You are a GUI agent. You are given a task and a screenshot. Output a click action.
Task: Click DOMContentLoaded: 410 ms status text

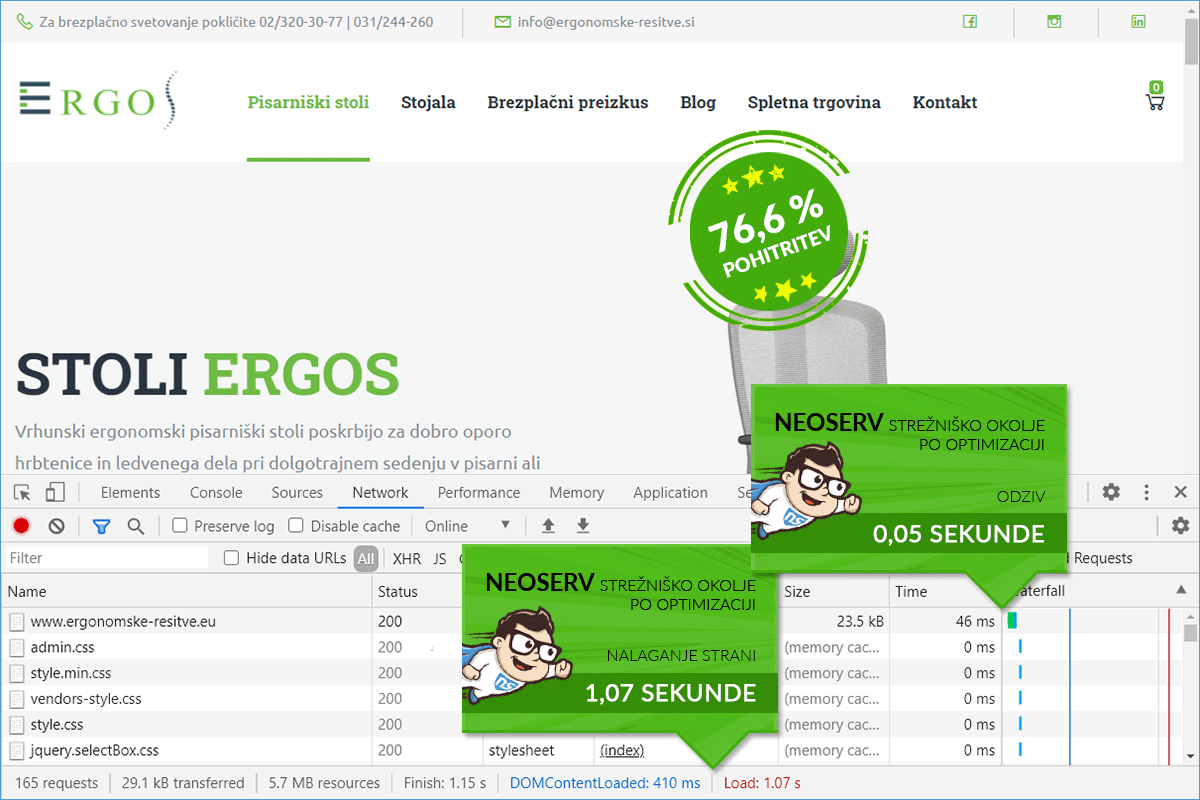tap(605, 783)
